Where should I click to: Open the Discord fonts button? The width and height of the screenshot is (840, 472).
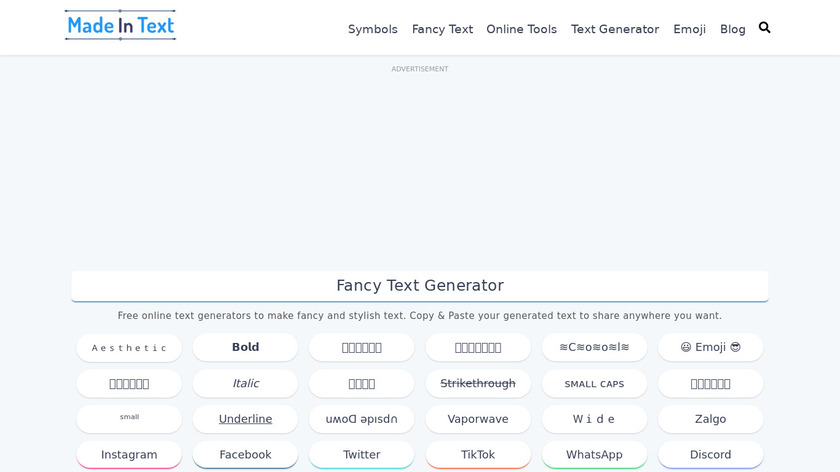pyautogui.click(x=710, y=455)
